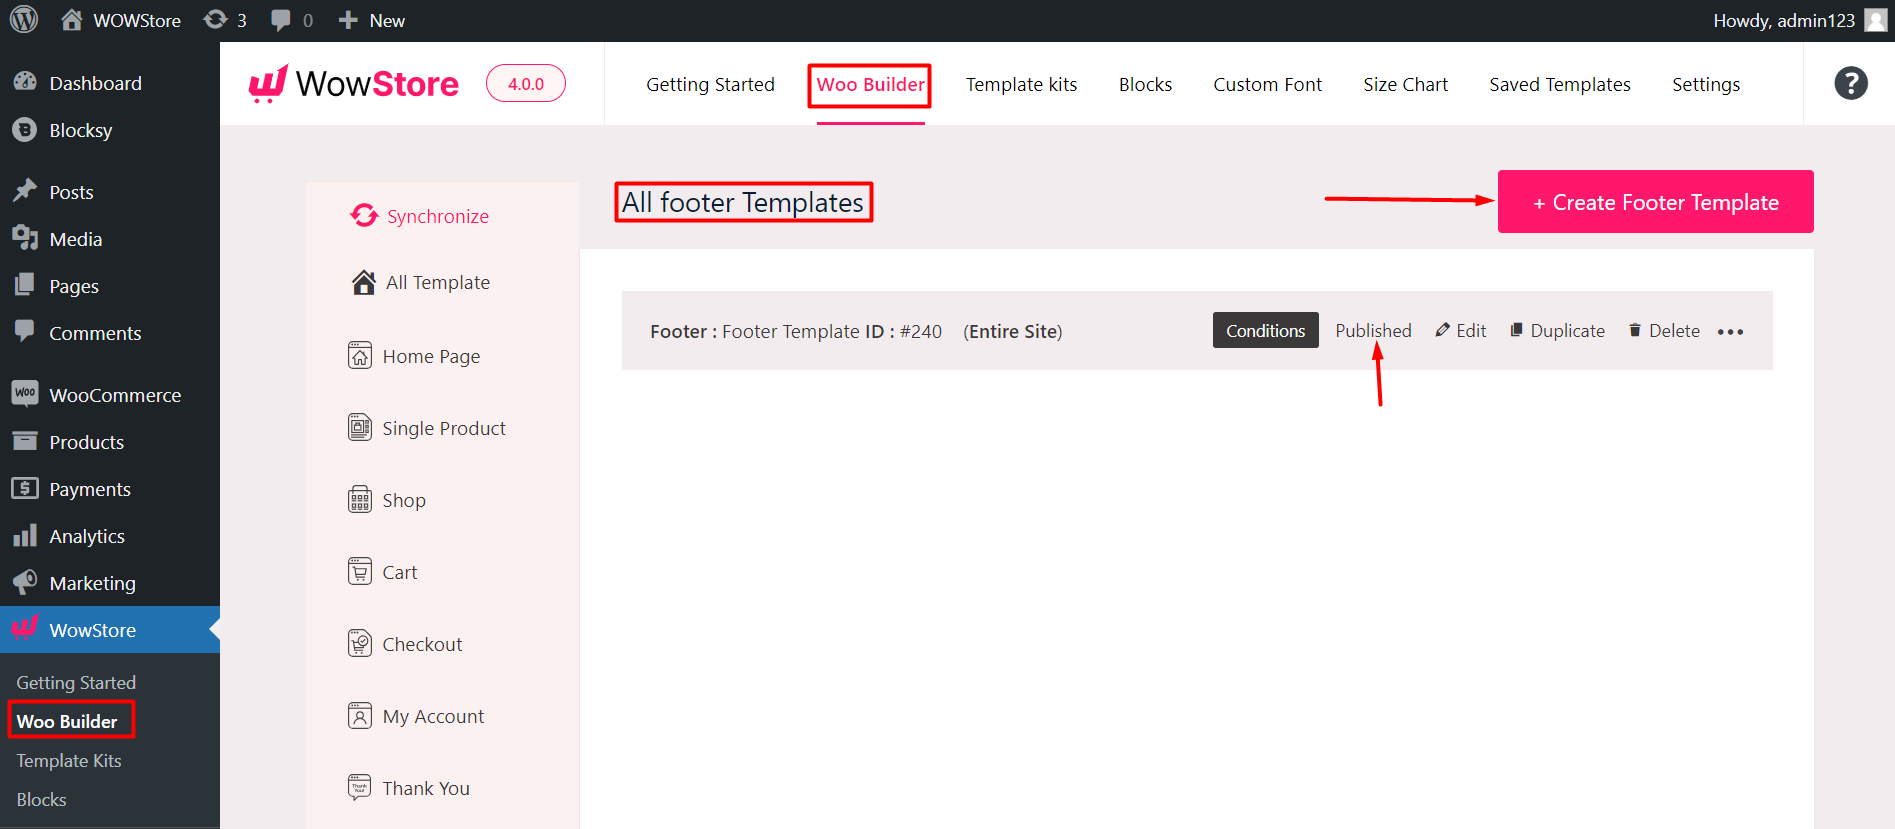Open the Blocks tab in header

(1145, 85)
